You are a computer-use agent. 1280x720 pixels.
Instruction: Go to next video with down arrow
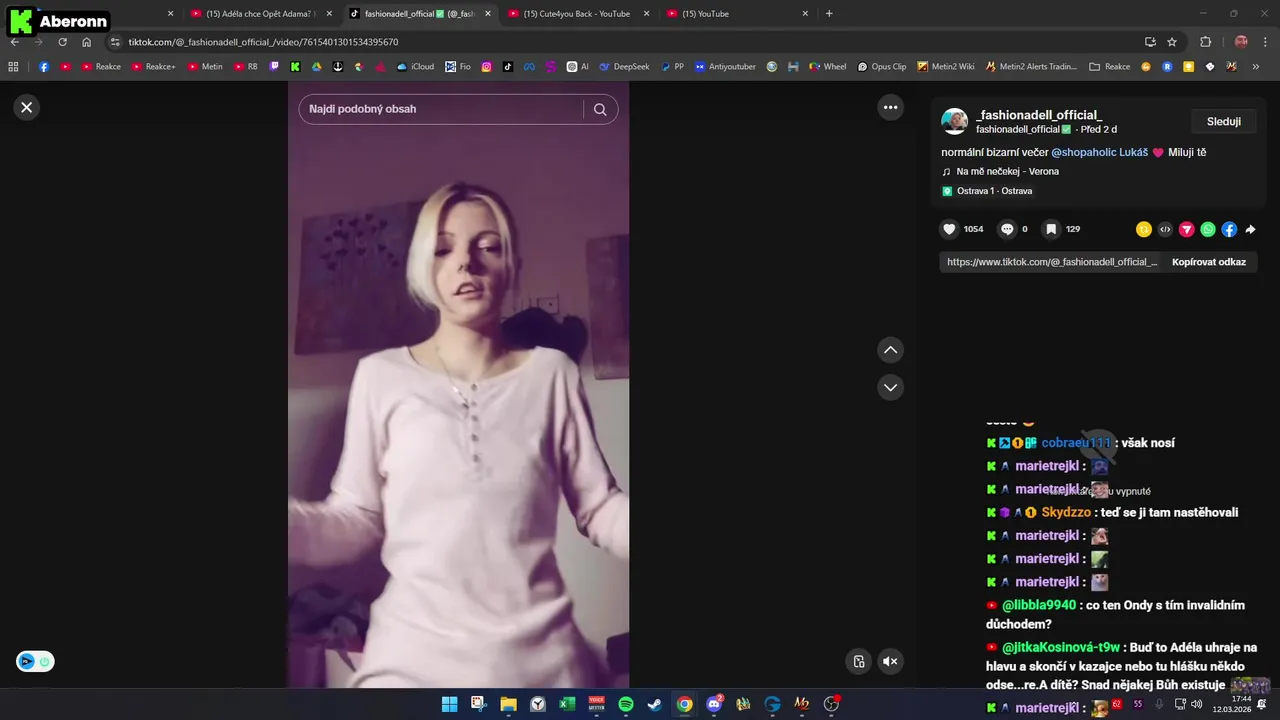point(890,387)
